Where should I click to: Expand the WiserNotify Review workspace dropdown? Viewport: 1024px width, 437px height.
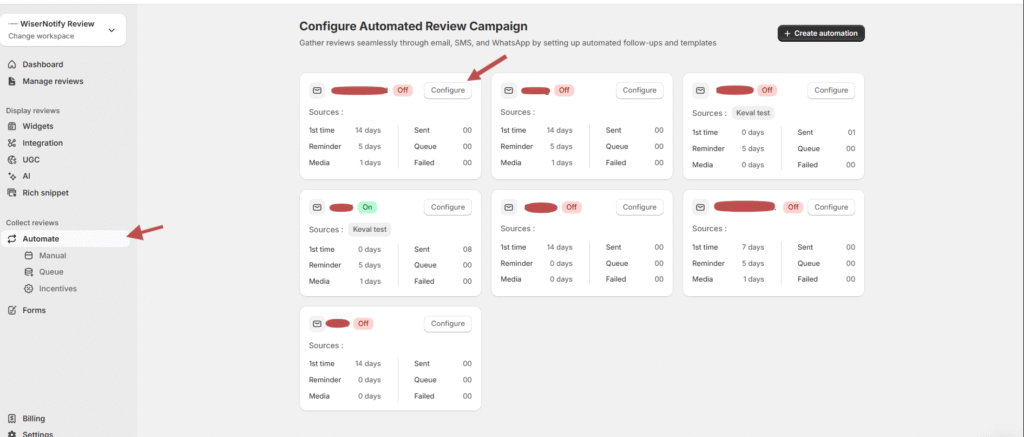111,30
